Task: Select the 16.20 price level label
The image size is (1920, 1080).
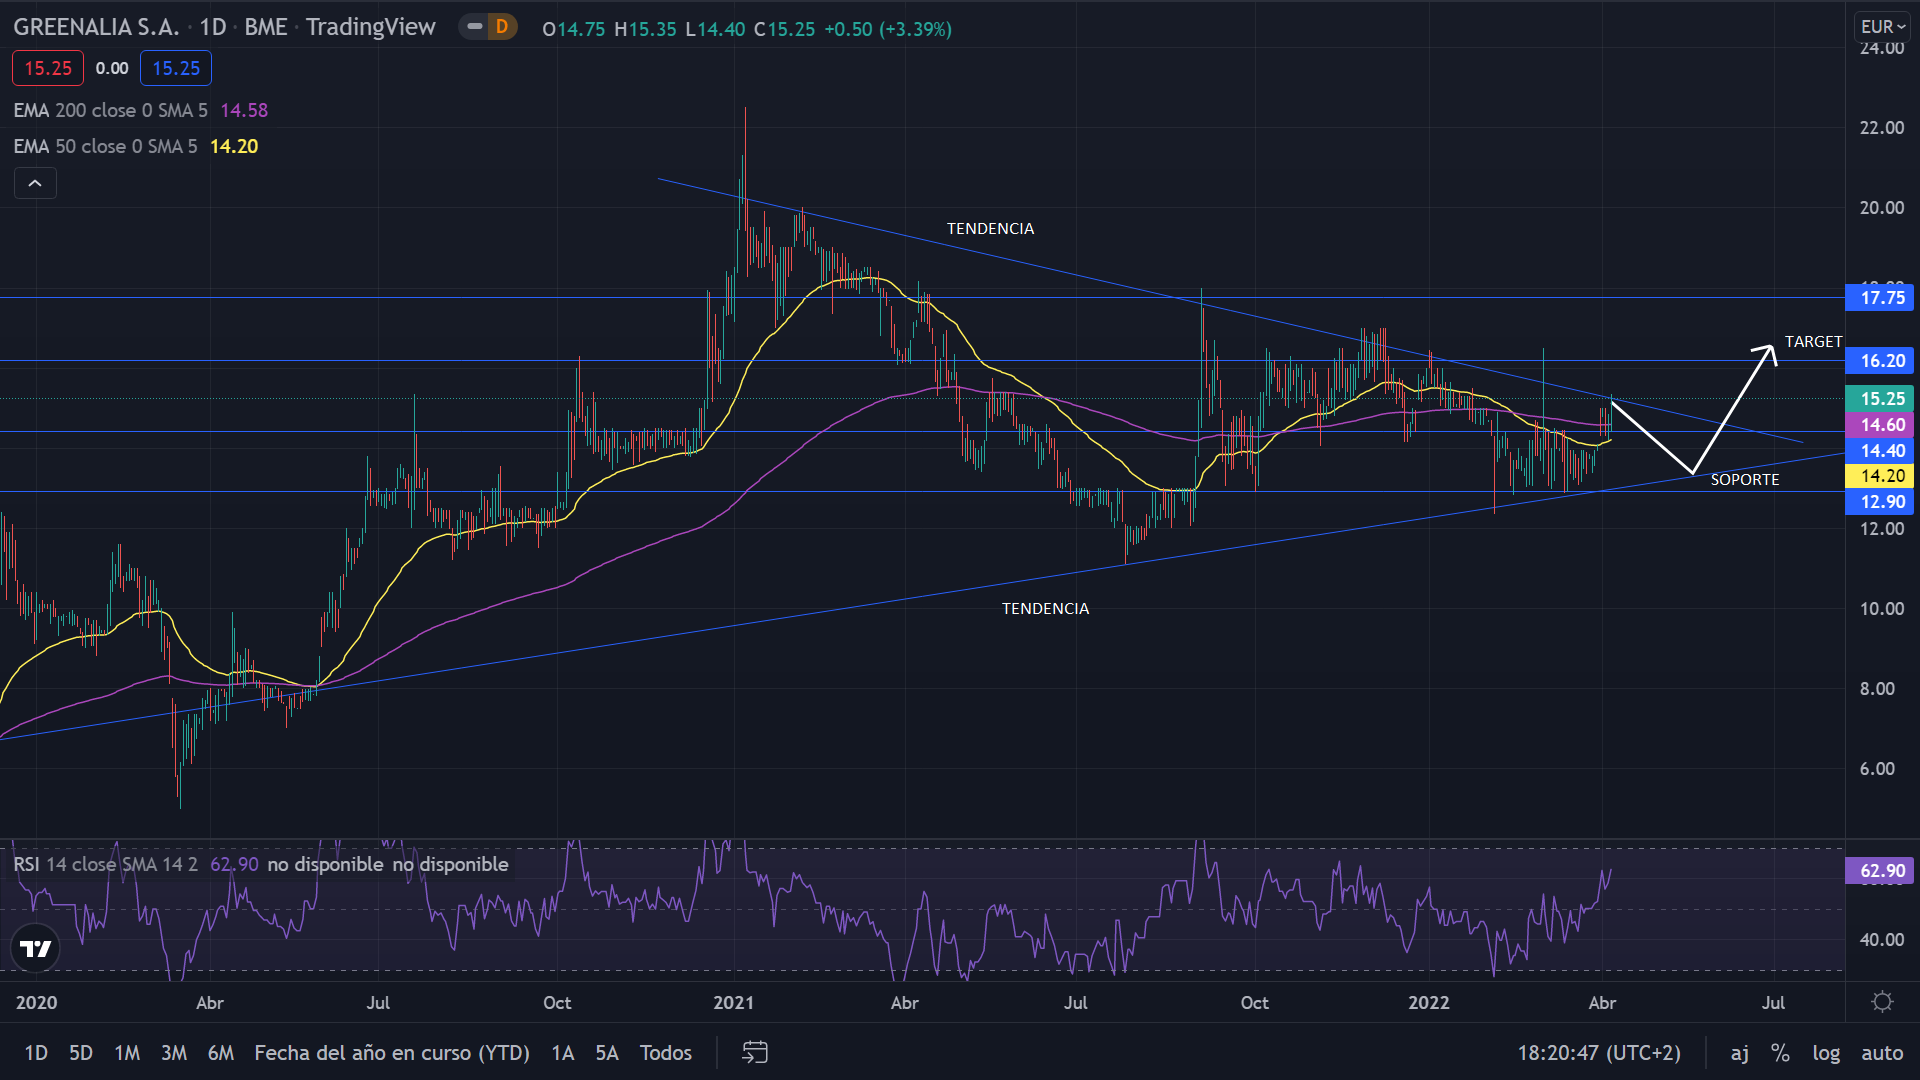Action: 1882,360
